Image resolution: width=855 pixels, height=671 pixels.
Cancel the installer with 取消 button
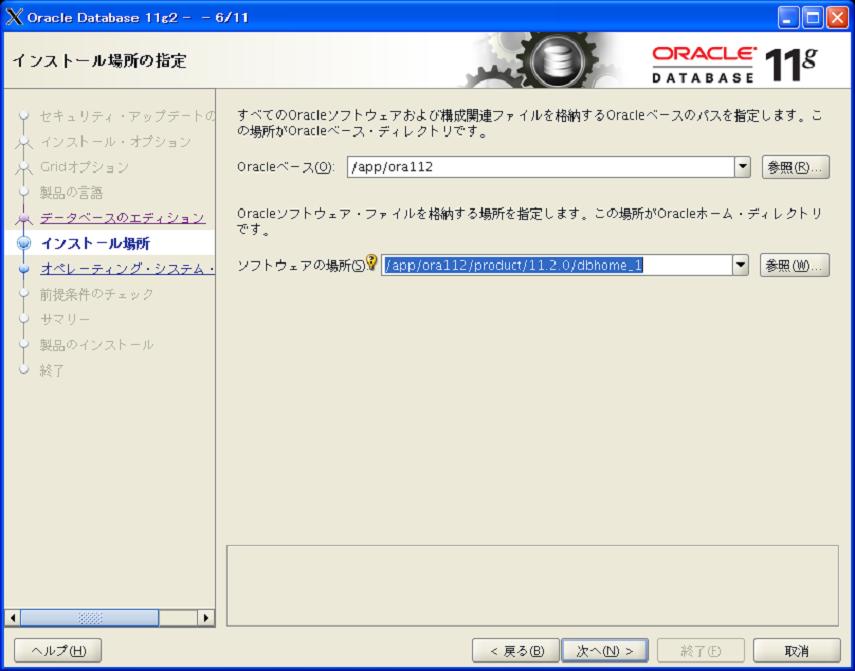(797, 650)
